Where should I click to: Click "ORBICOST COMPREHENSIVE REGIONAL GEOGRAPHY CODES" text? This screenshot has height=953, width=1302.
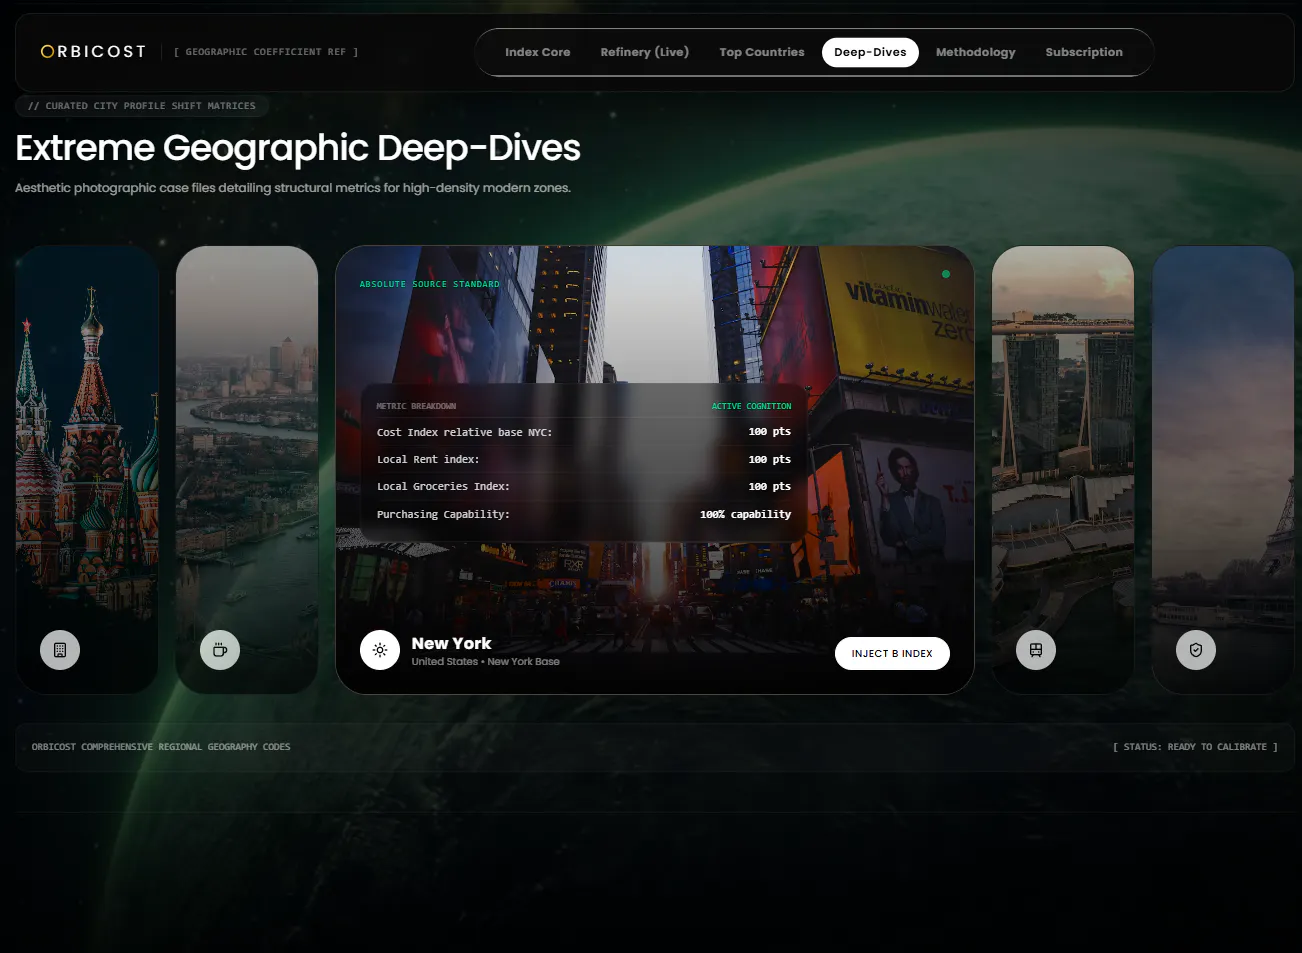pos(161,747)
